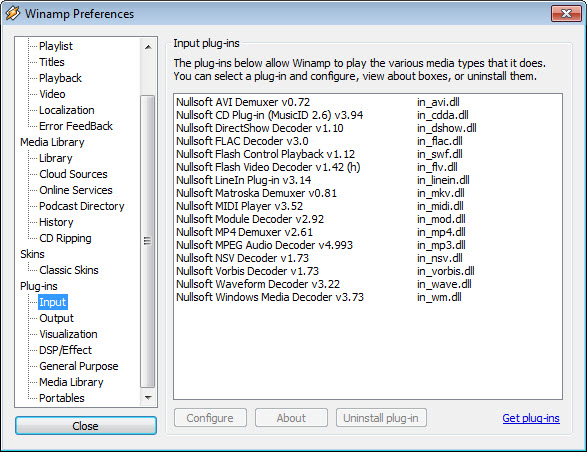Screen dimensions: 587x452
Task: Open General Purpose plug-ins
Action: 79,366
